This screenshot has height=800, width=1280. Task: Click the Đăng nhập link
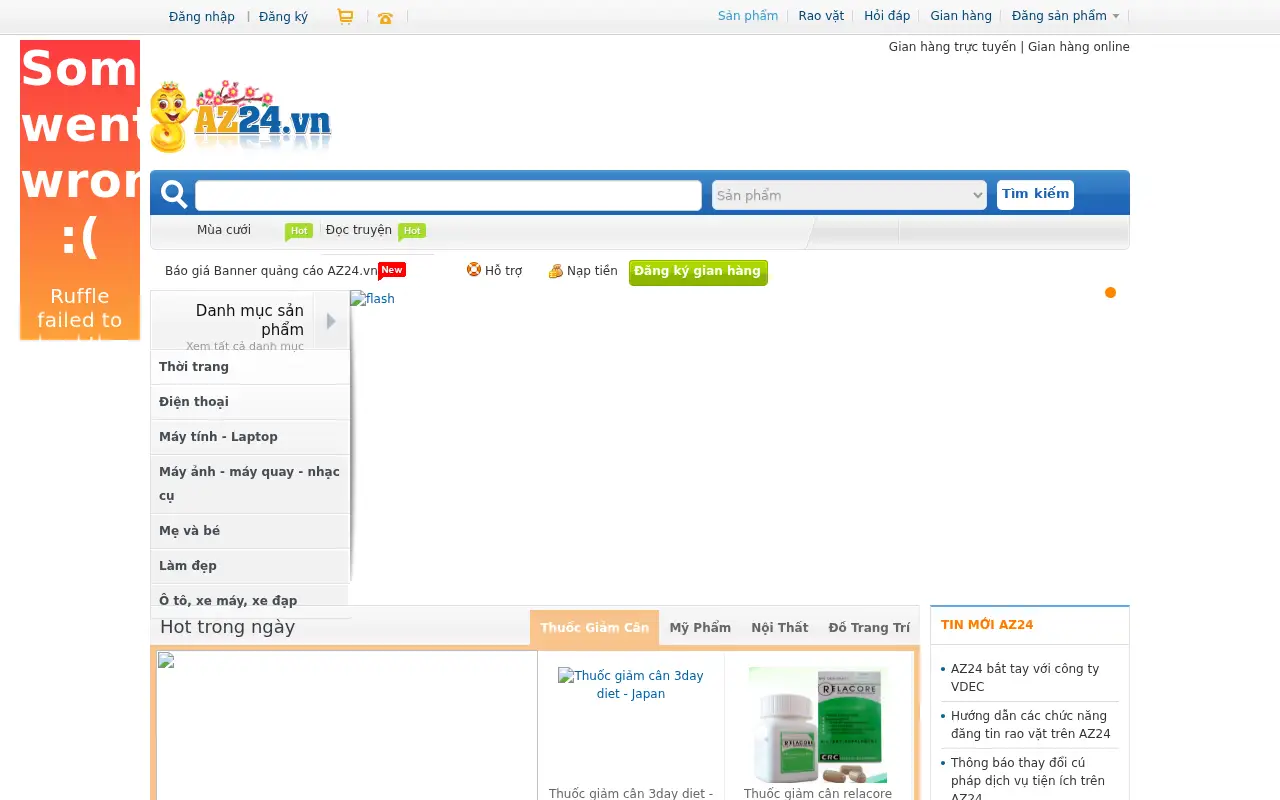[x=202, y=16]
